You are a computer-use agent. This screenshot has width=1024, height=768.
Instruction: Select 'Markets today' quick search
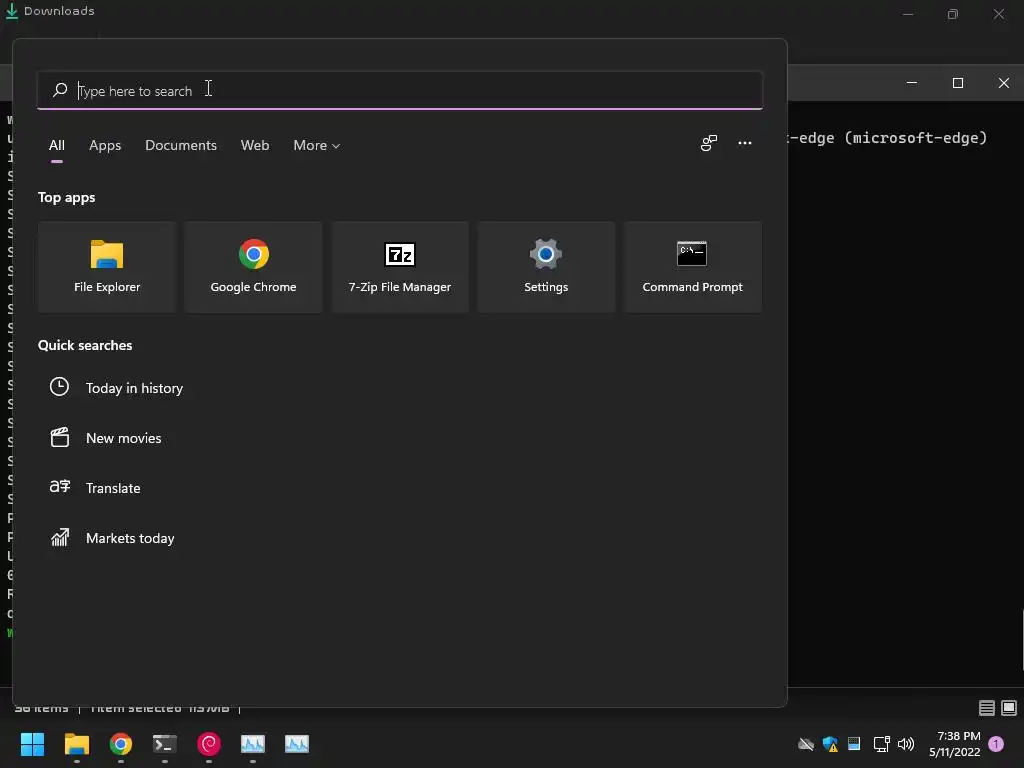(x=130, y=538)
